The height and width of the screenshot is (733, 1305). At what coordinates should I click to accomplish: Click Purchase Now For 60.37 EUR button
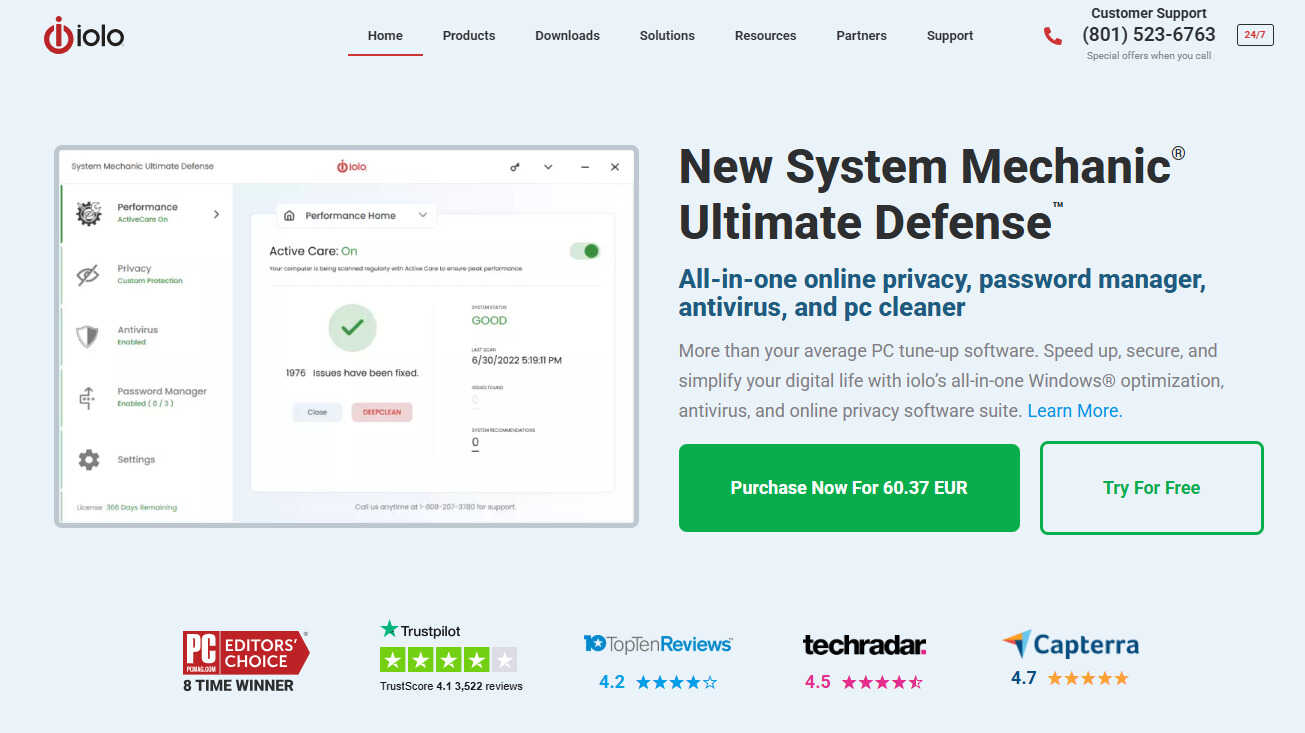(849, 488)
